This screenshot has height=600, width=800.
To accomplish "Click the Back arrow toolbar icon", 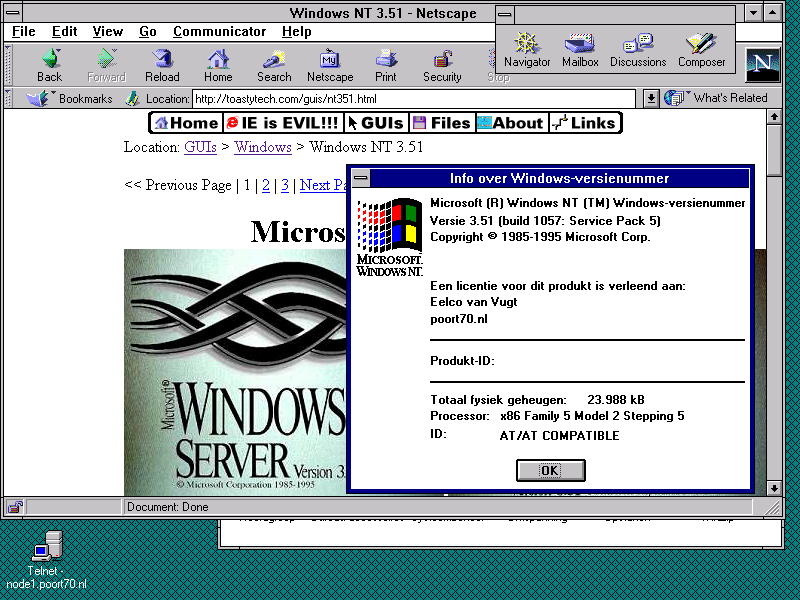I will tap(49, 59).
